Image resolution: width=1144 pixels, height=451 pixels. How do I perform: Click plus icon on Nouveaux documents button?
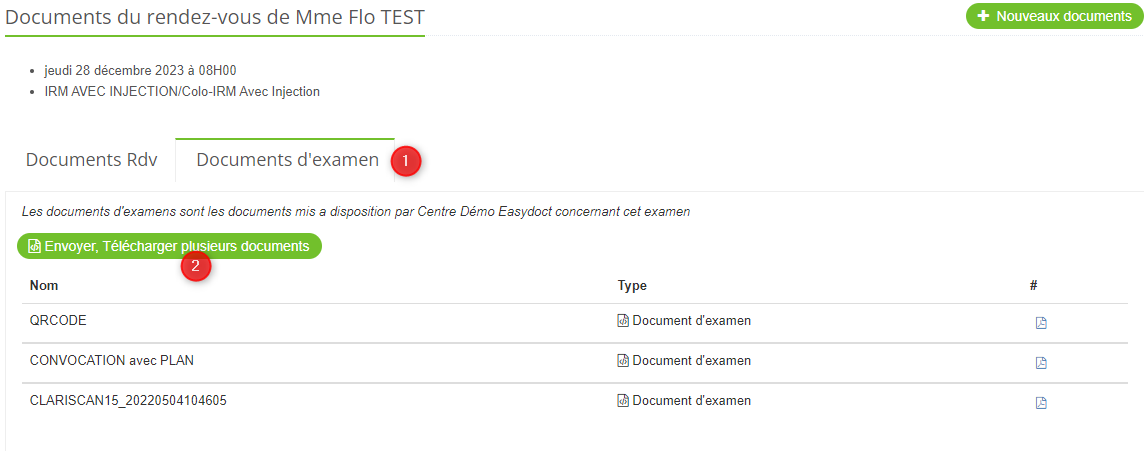tap(983, 16)
